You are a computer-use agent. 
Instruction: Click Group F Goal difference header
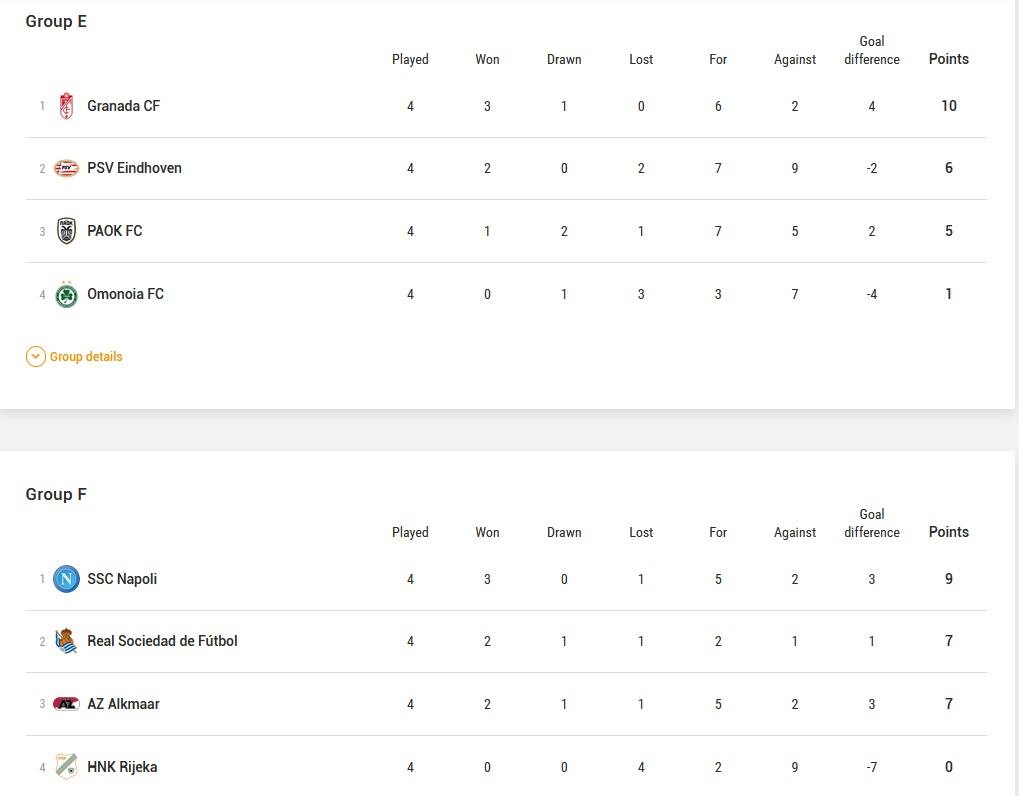(x=872, y=523)
